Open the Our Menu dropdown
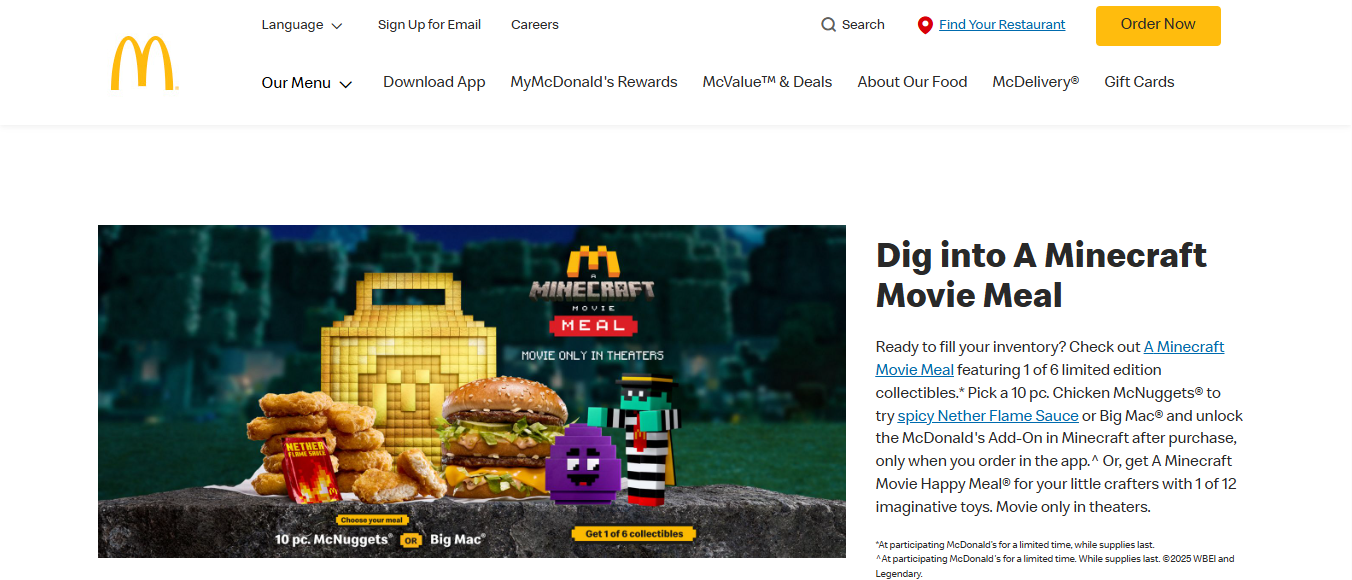 click(296, 82)
